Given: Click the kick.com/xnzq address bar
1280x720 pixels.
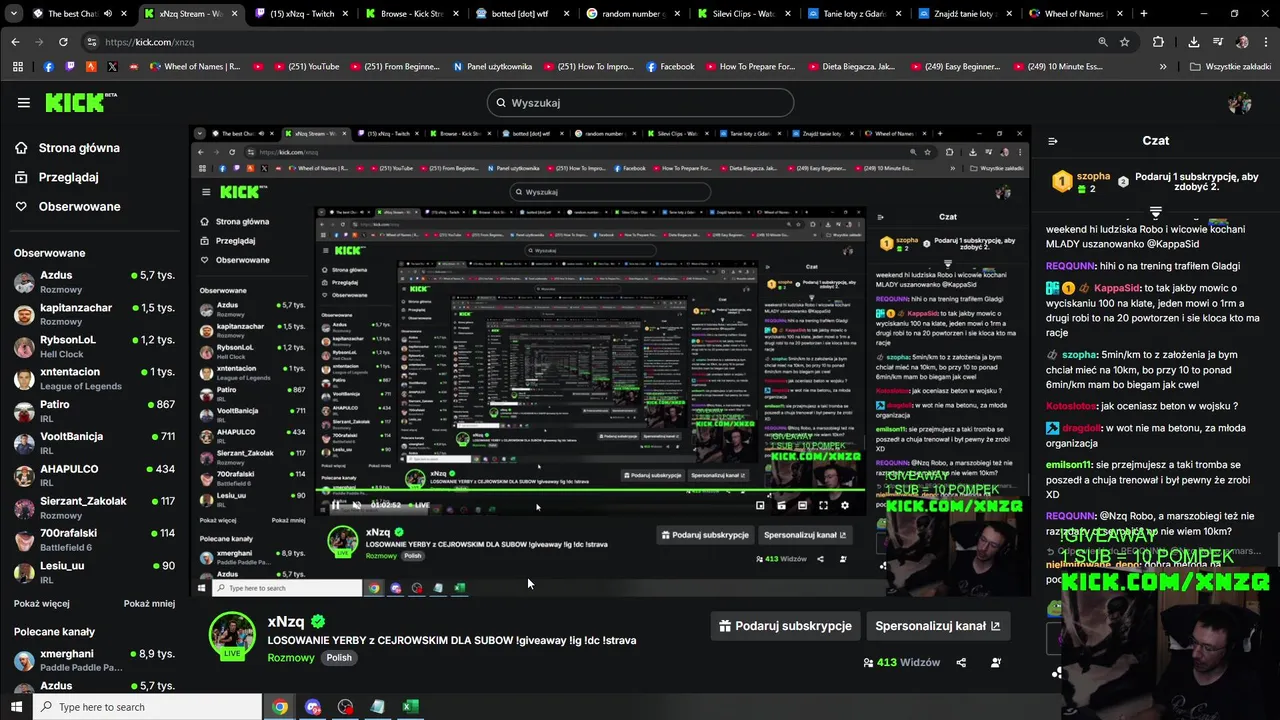Looking at the screenshot, I should tap(590, 42).
